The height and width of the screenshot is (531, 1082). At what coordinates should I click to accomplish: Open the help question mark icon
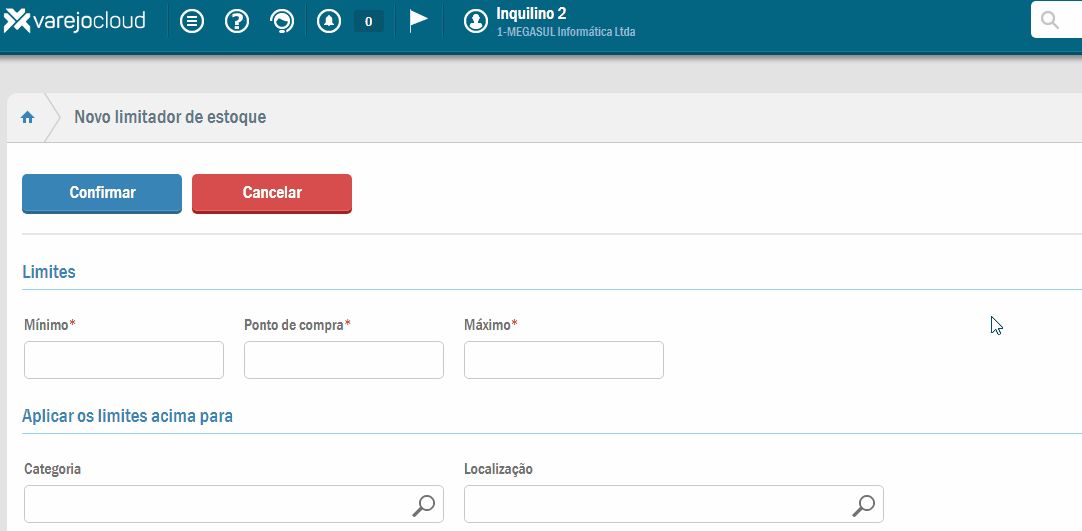click(237, 21)
